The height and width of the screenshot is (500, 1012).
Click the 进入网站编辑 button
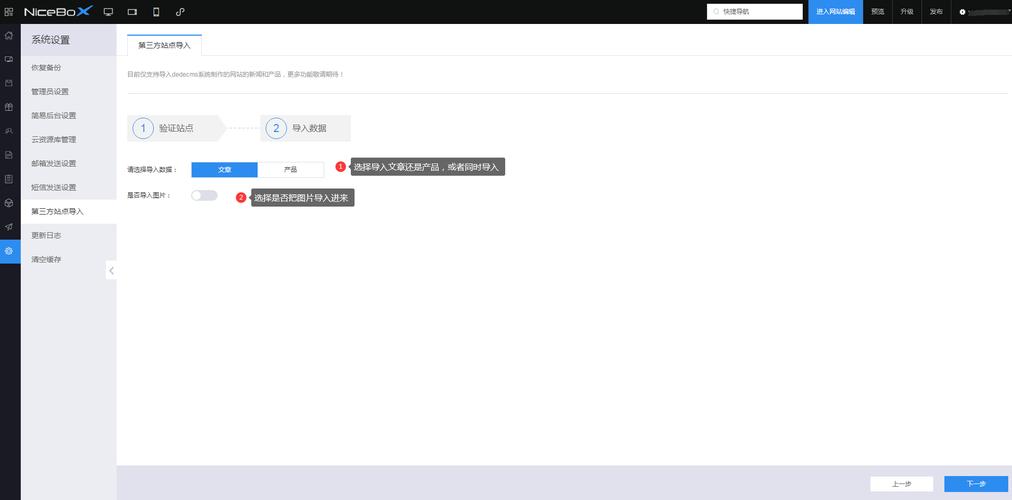[835, 12]
